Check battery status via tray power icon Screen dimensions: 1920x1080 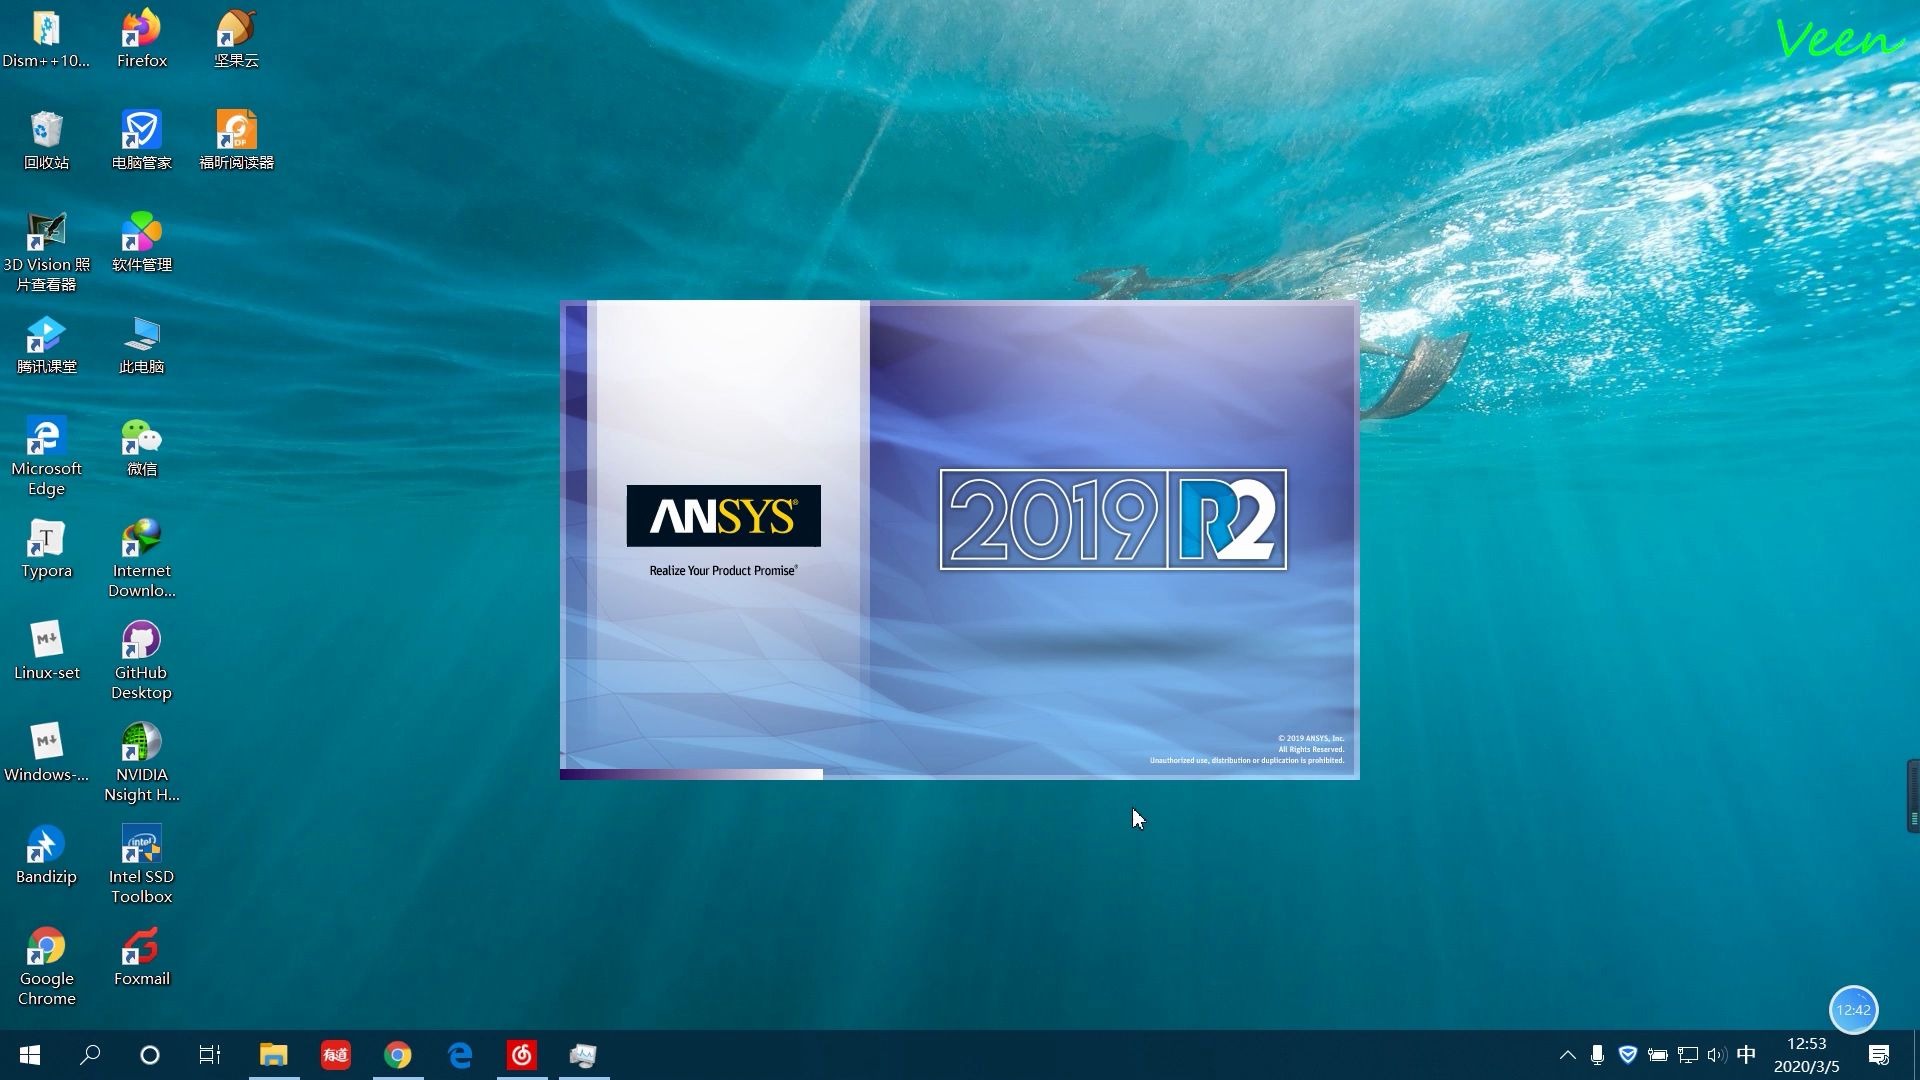point(1658,1054)
